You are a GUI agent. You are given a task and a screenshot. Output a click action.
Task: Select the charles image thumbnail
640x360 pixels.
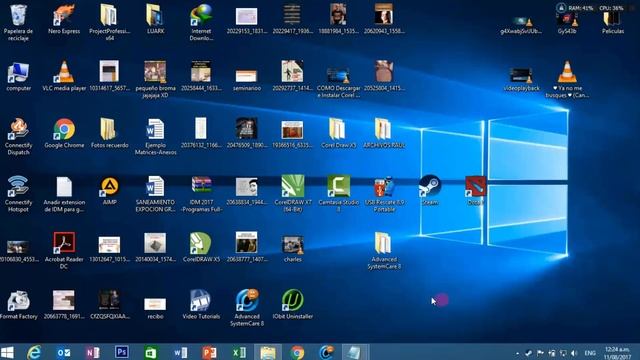[x=293, y=245]
